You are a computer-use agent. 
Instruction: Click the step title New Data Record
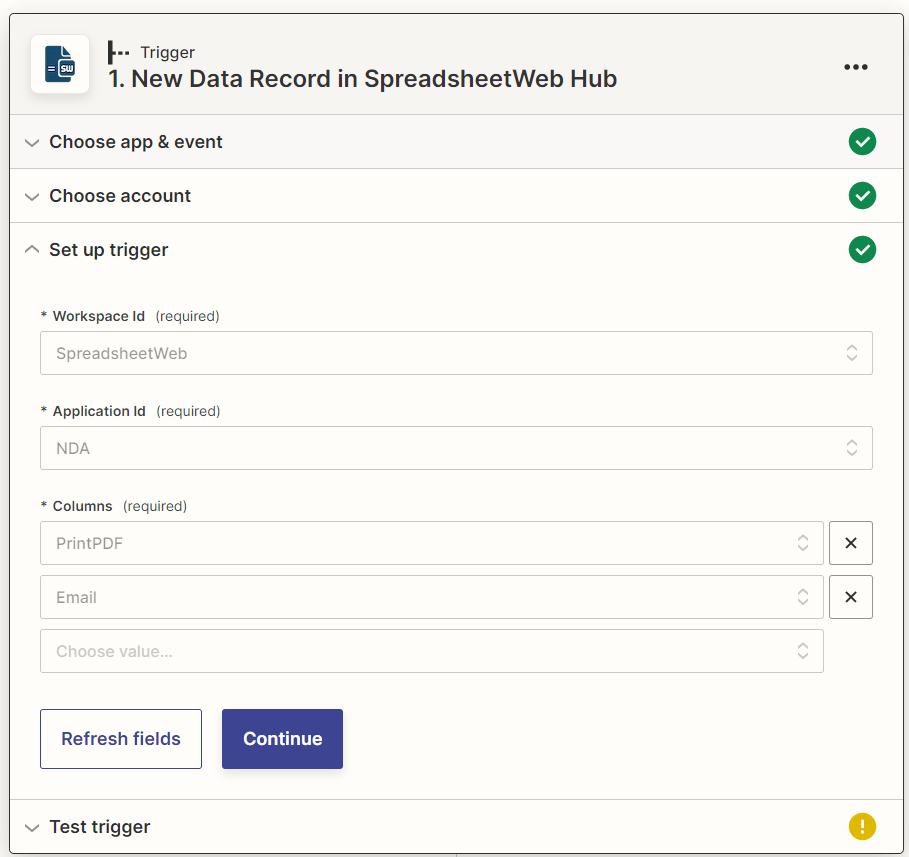(362, 79)
